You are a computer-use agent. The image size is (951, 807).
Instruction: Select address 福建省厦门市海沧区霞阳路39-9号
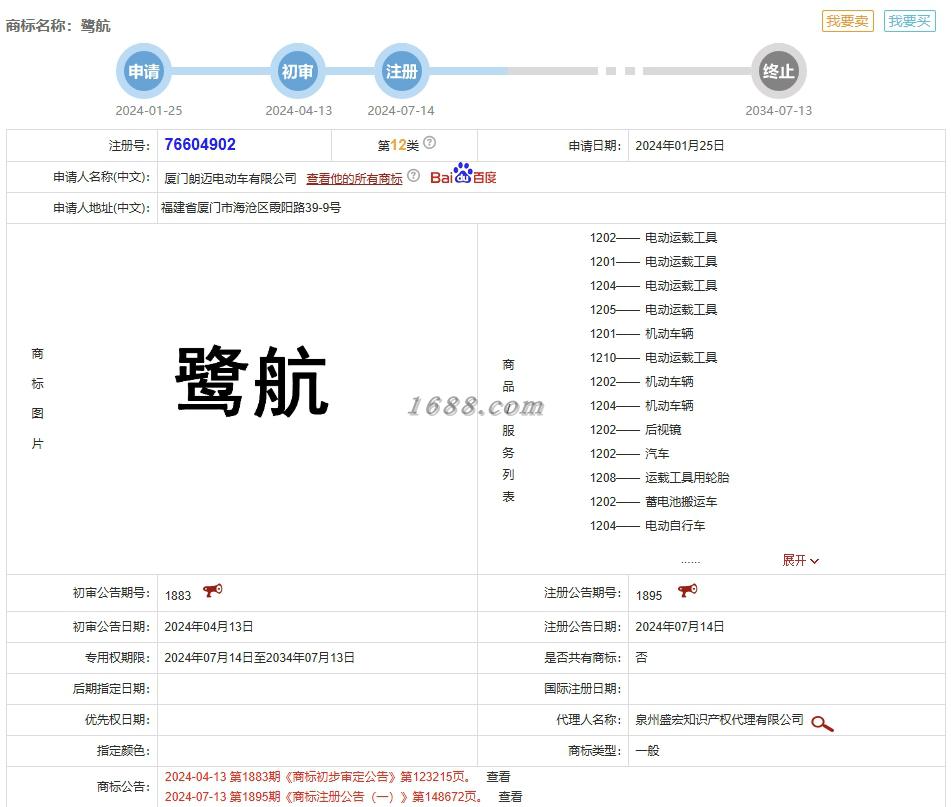pos(250,207)
